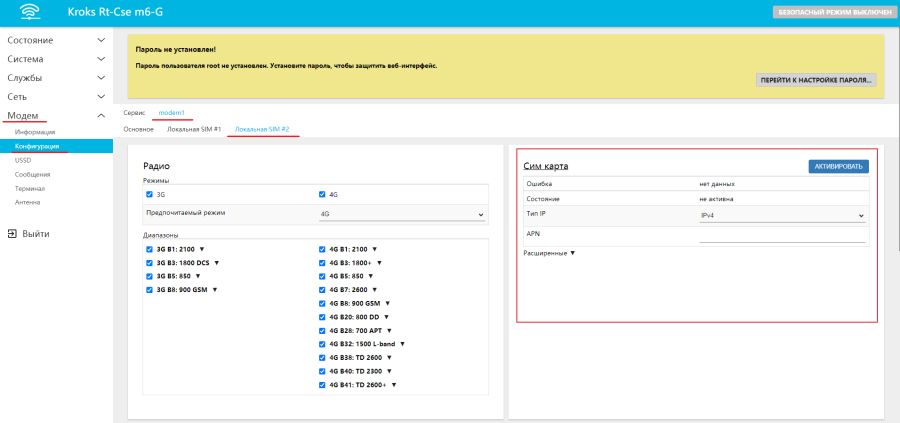The image size is (900, 423).
Task: Switch to the Локальная SIM #1 tab
Action: (x=194, y=130)
